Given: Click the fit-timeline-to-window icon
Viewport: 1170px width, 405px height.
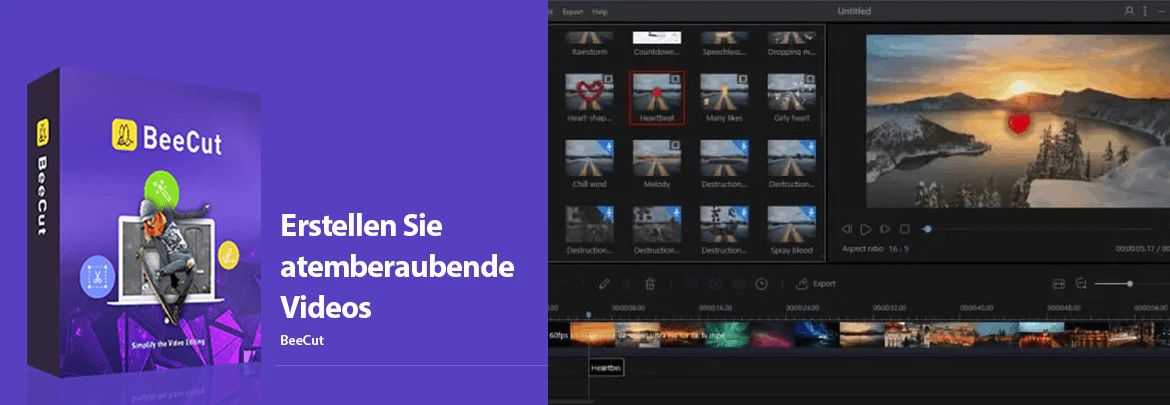Looking at the screenshot, I should click(1058, 284).
